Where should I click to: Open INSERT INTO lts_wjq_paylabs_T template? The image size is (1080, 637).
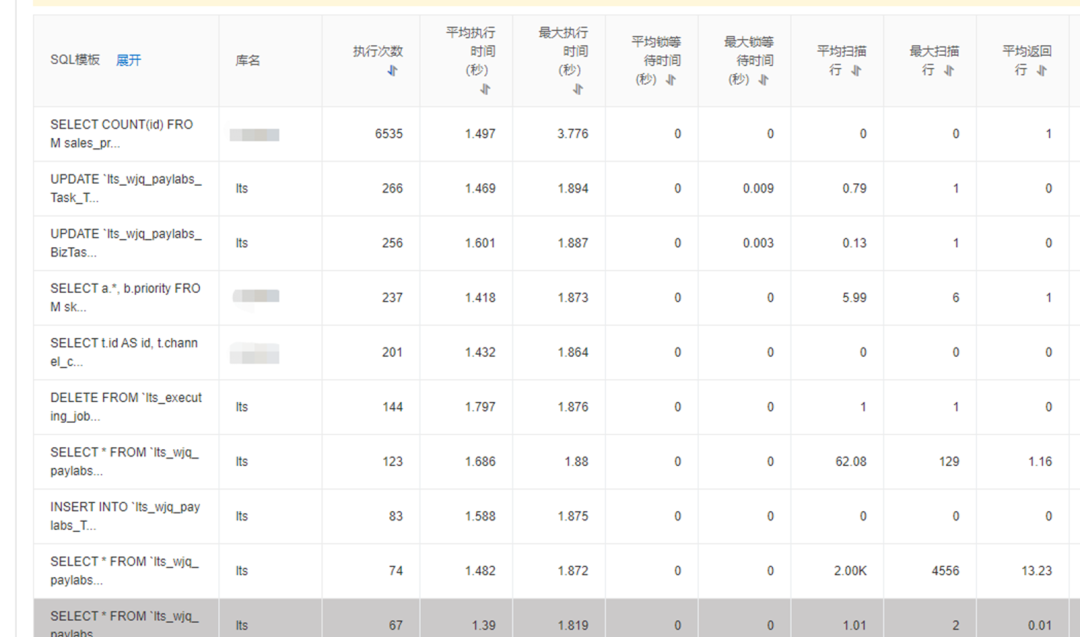125,516
